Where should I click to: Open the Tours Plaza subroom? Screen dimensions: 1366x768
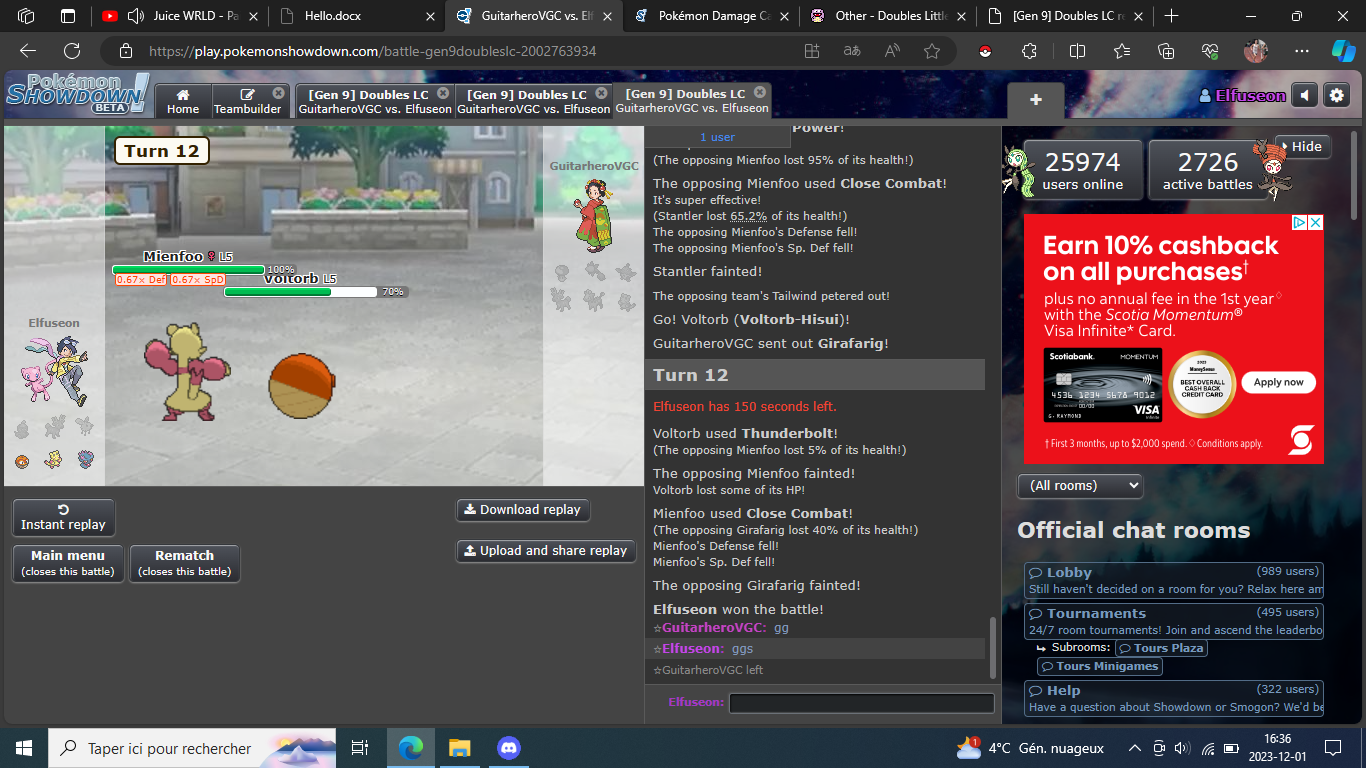[1161, 648]
